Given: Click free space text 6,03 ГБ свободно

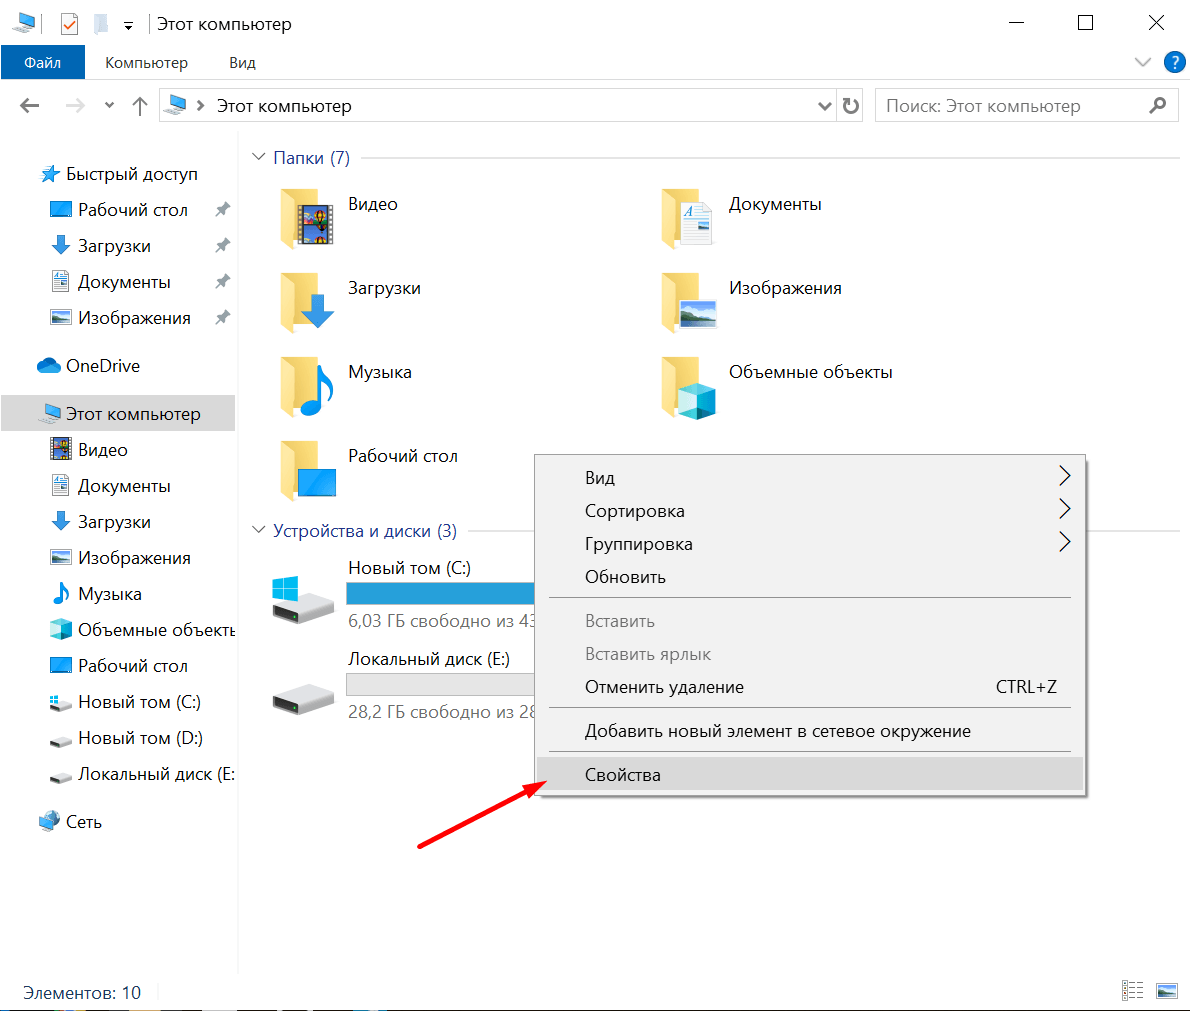Looking at the screenshot, I should (x=441, y=621).
